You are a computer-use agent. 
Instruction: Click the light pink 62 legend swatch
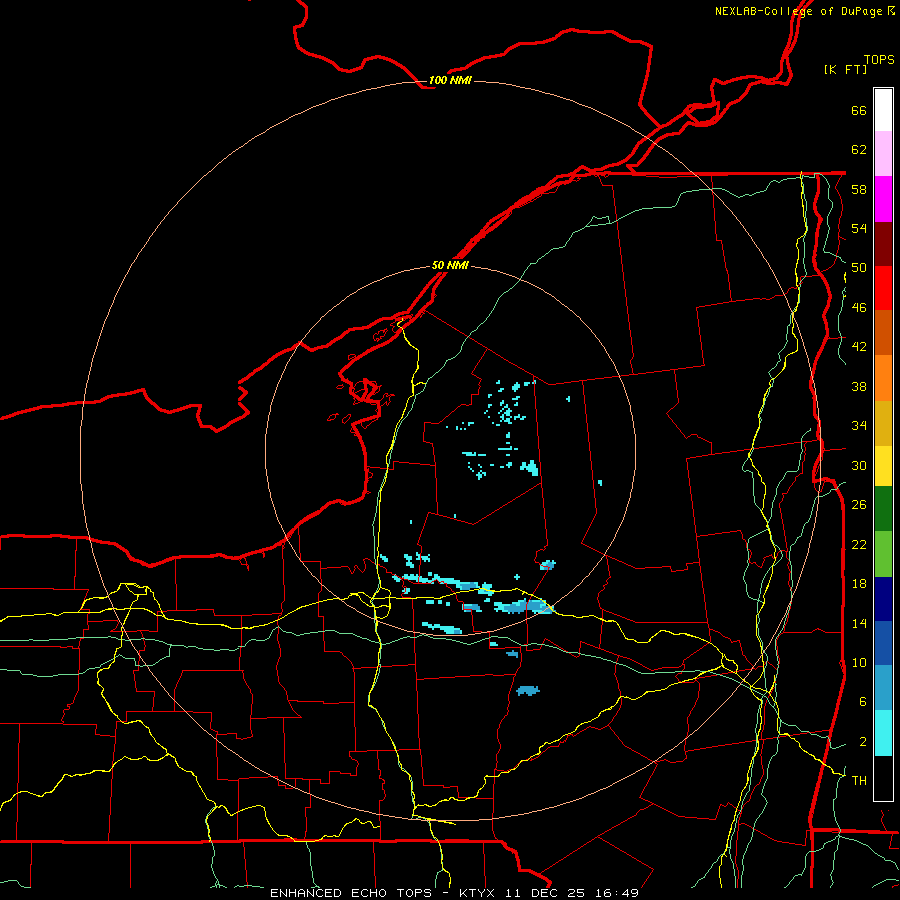883,154
